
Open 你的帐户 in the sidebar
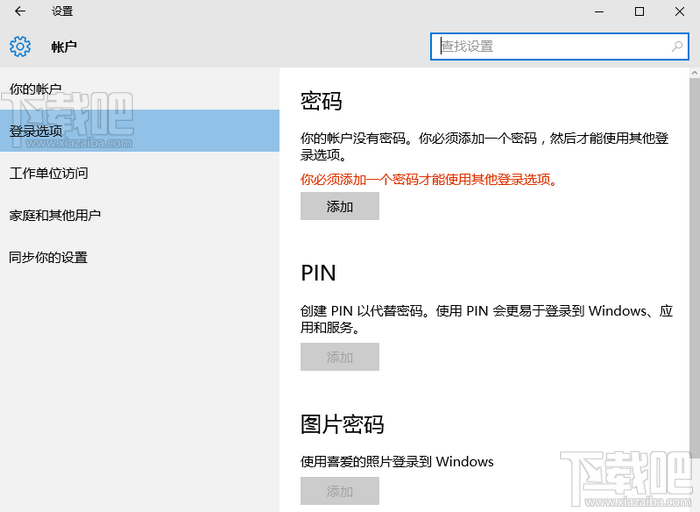[x=140, y=89]
